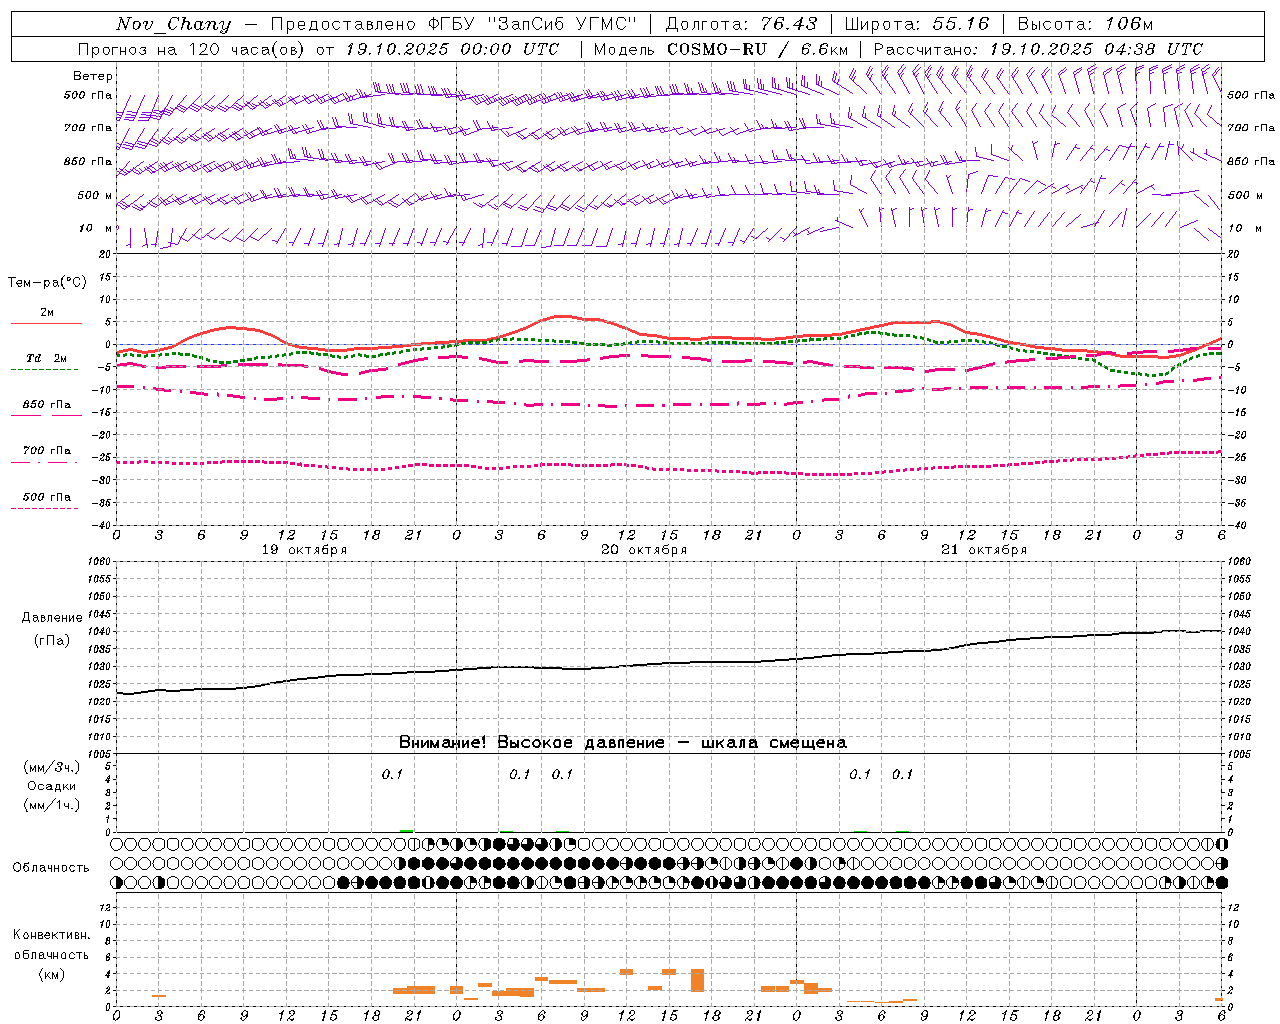Click the 'Давление' pressure panel label
This screenshot has height=1024, width=1280.
51,618
